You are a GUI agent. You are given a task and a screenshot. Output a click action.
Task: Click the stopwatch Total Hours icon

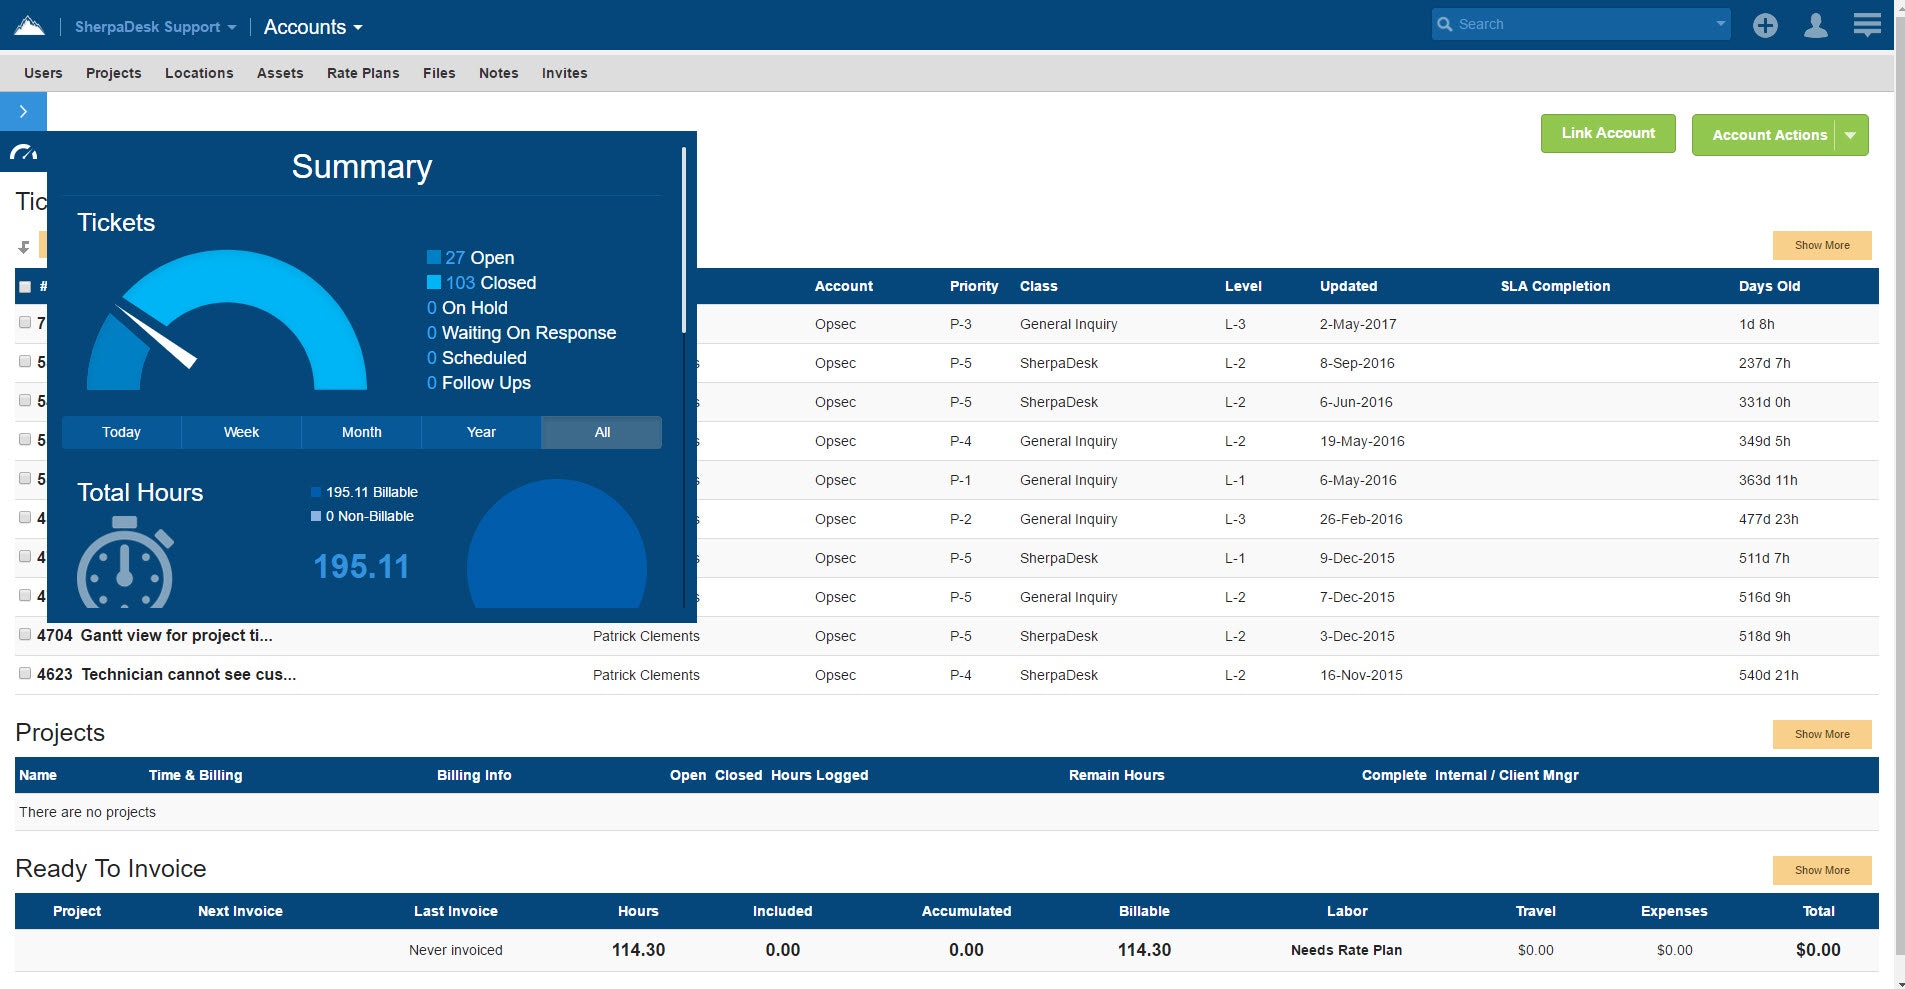point(125,562)
